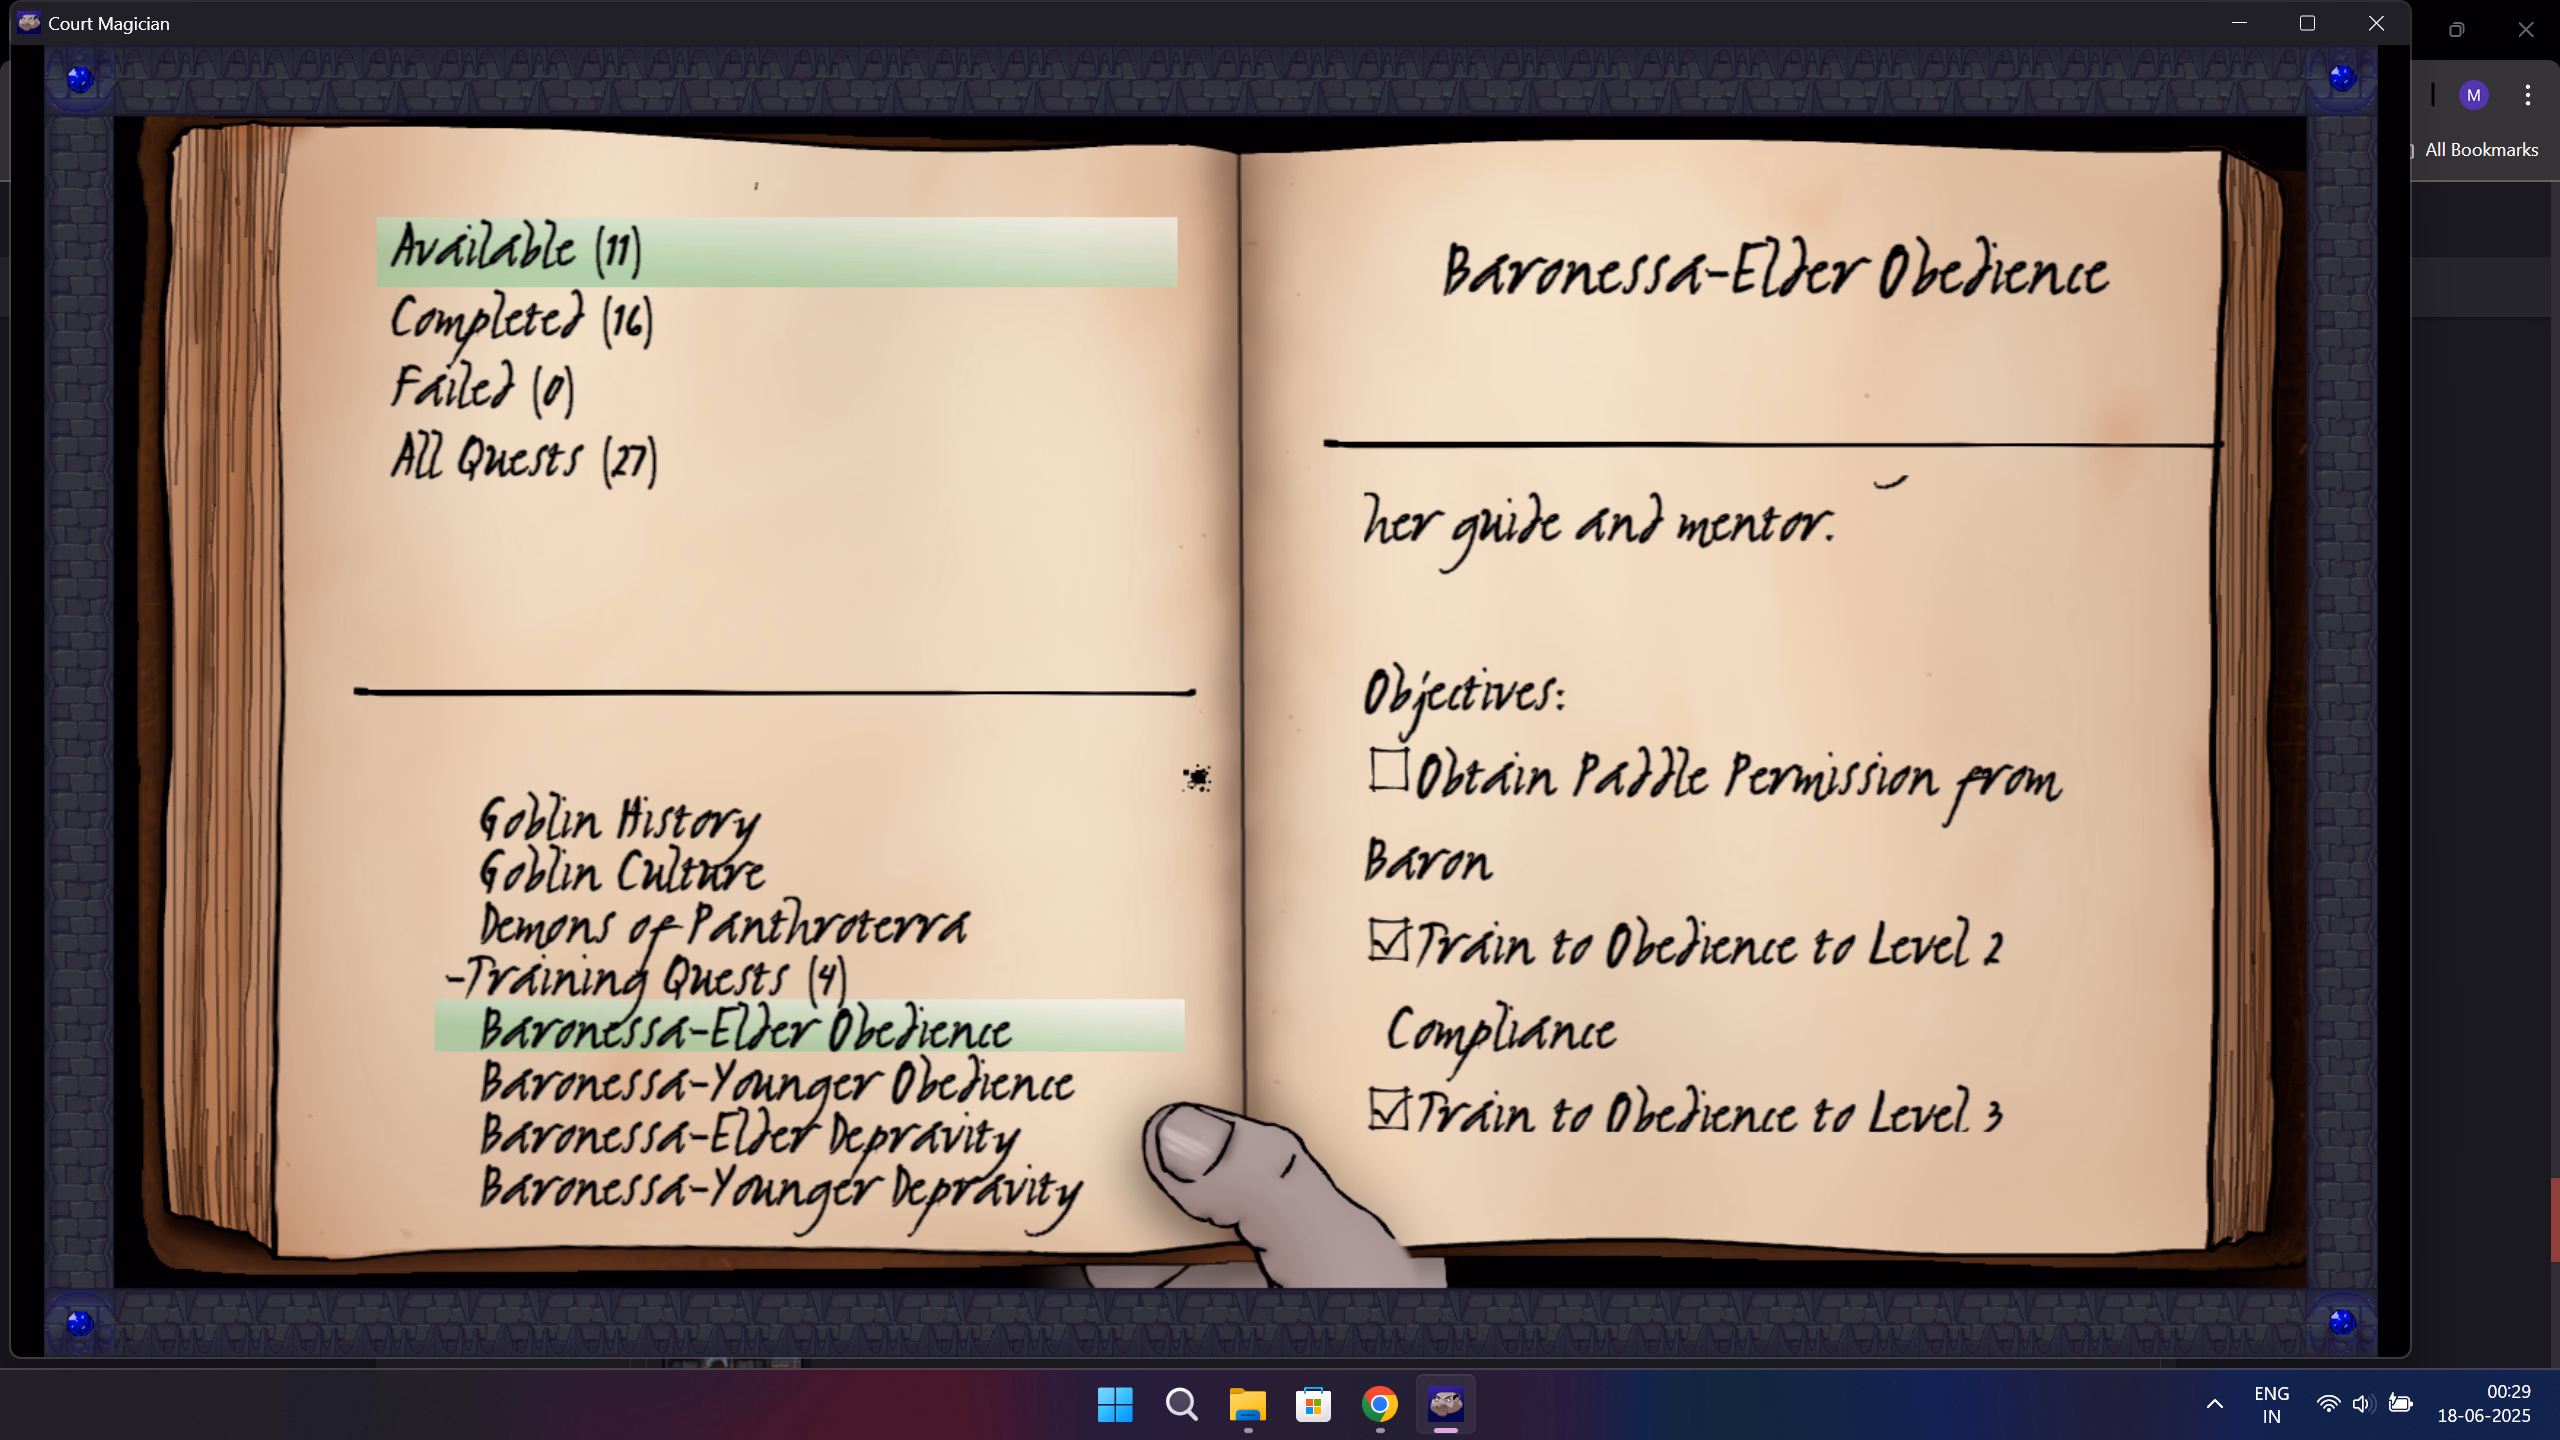Open File Explorer from the taskbar

point(1247,1404)
